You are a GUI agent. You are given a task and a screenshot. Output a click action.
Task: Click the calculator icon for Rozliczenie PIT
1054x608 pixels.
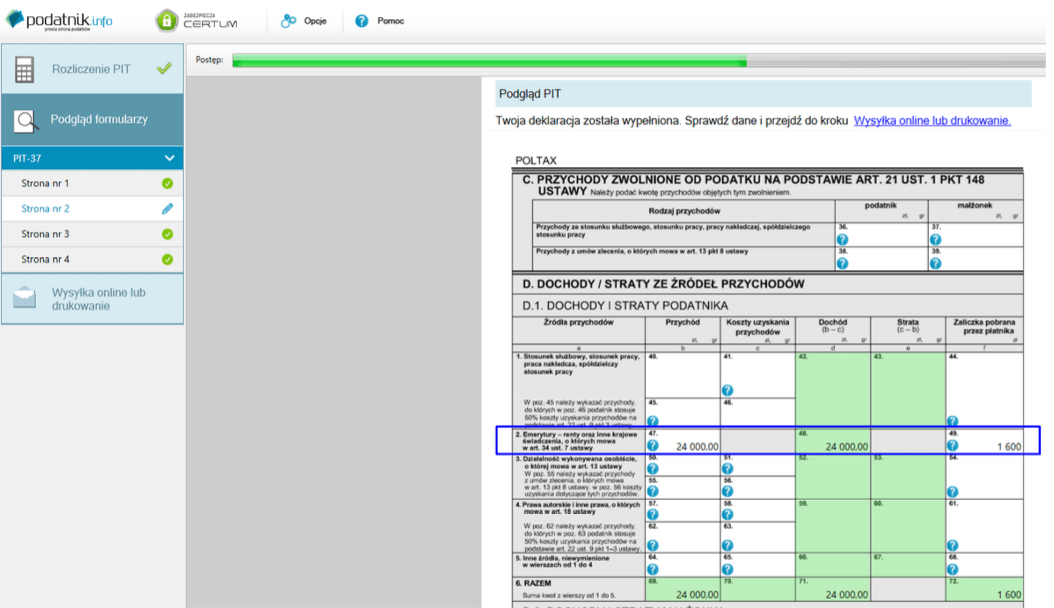(x=25, y=70)
